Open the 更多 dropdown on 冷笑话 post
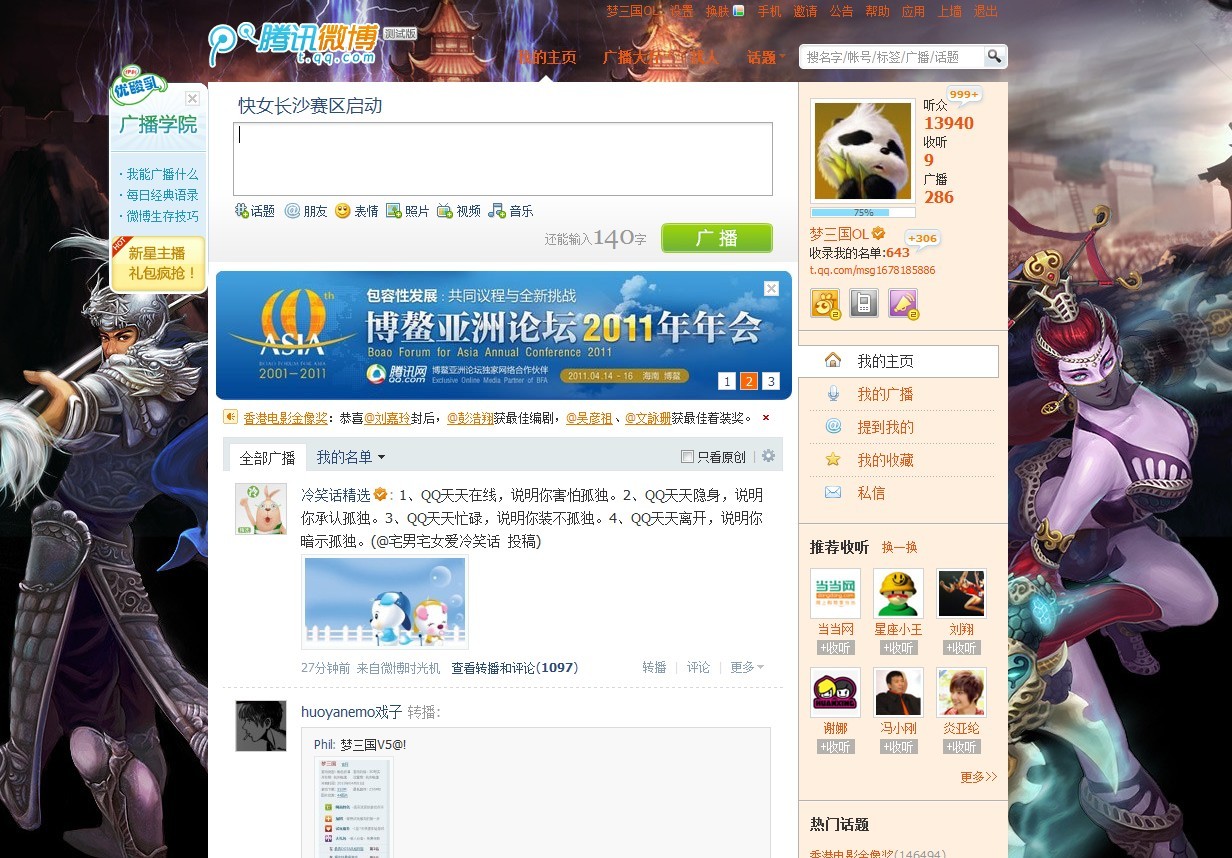This screenshot has width=1232, height=858. pyautogui.click(x=747, y=667)
